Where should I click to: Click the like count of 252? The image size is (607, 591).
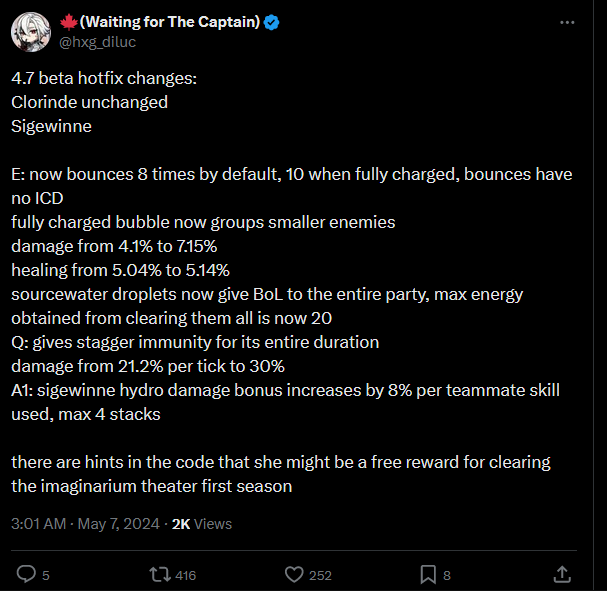click(320, 575)
